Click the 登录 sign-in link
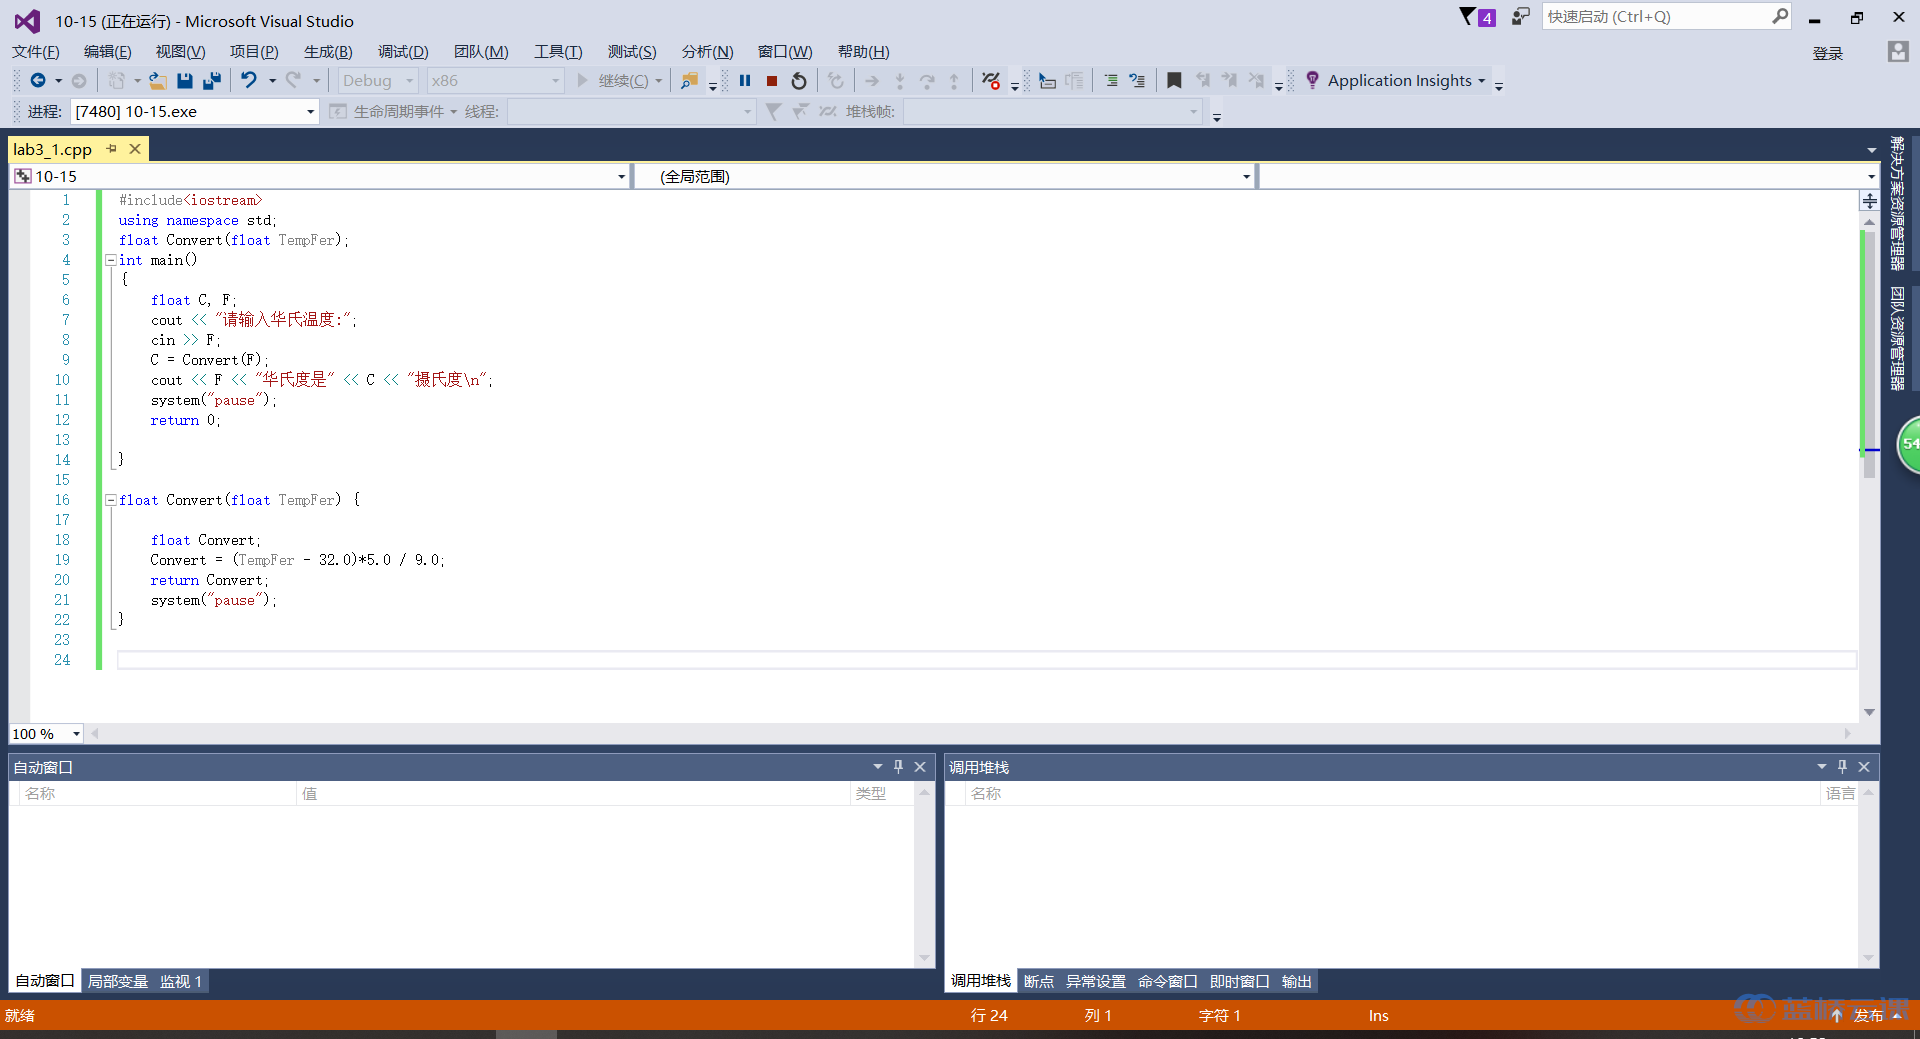This screenshot has height=1039, width=1920. [1828, 53]
